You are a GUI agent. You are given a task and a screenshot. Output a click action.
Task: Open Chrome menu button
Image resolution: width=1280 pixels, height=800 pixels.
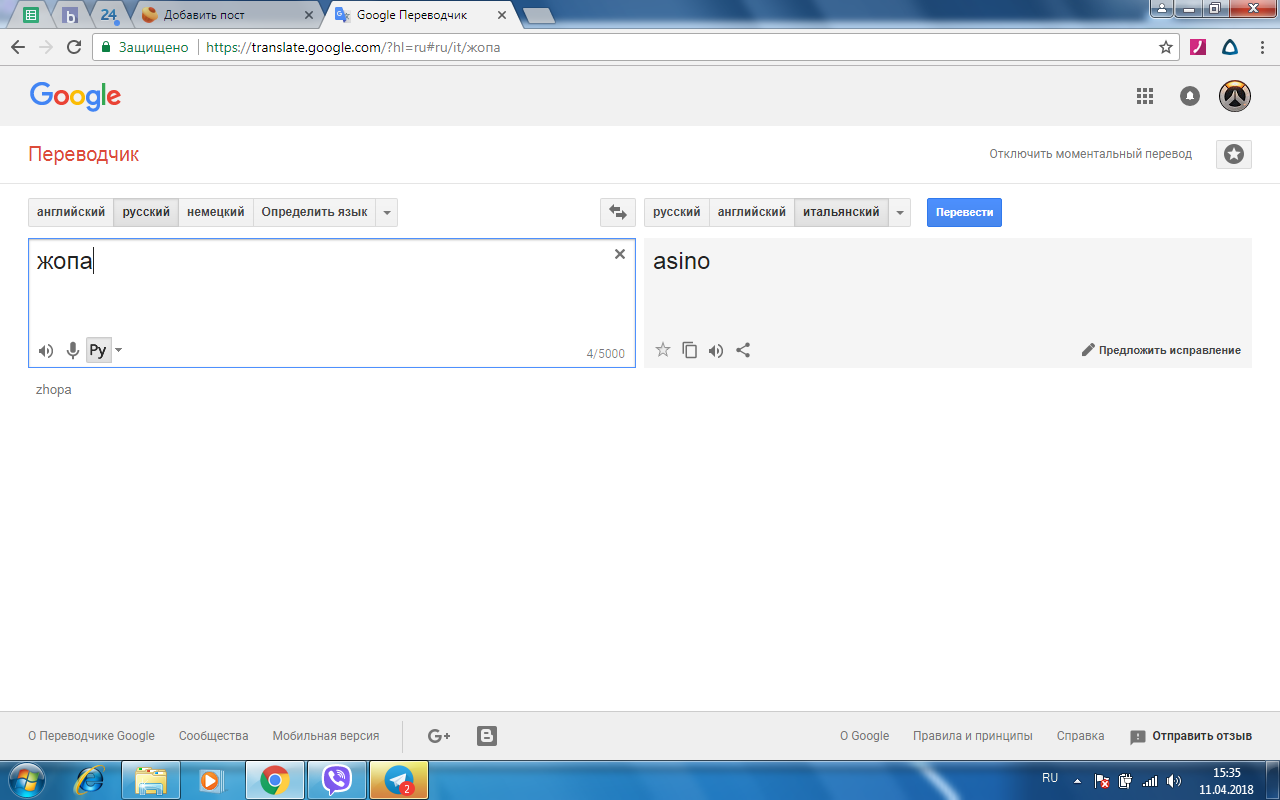coord(1261,47)
